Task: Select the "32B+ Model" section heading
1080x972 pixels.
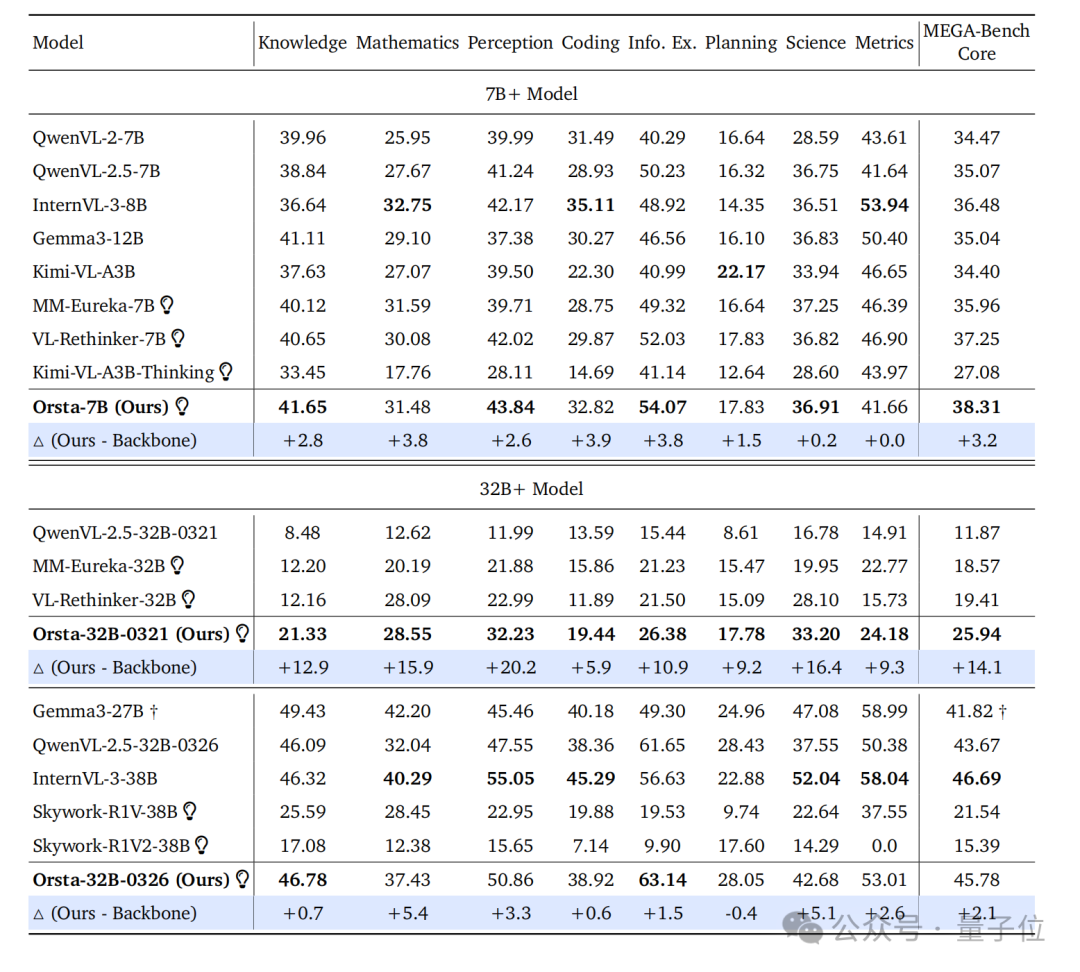Action: pos(531,489)
